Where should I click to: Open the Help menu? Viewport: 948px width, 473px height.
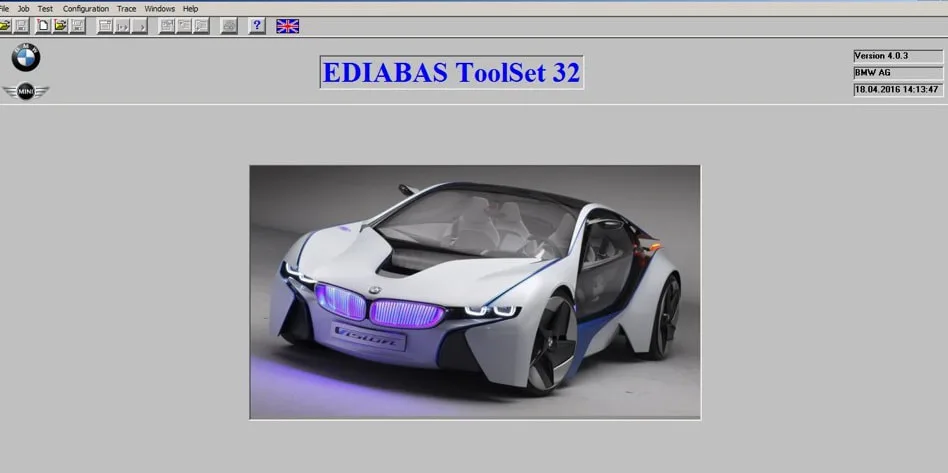pyautogui.click(x=190, y=9)
